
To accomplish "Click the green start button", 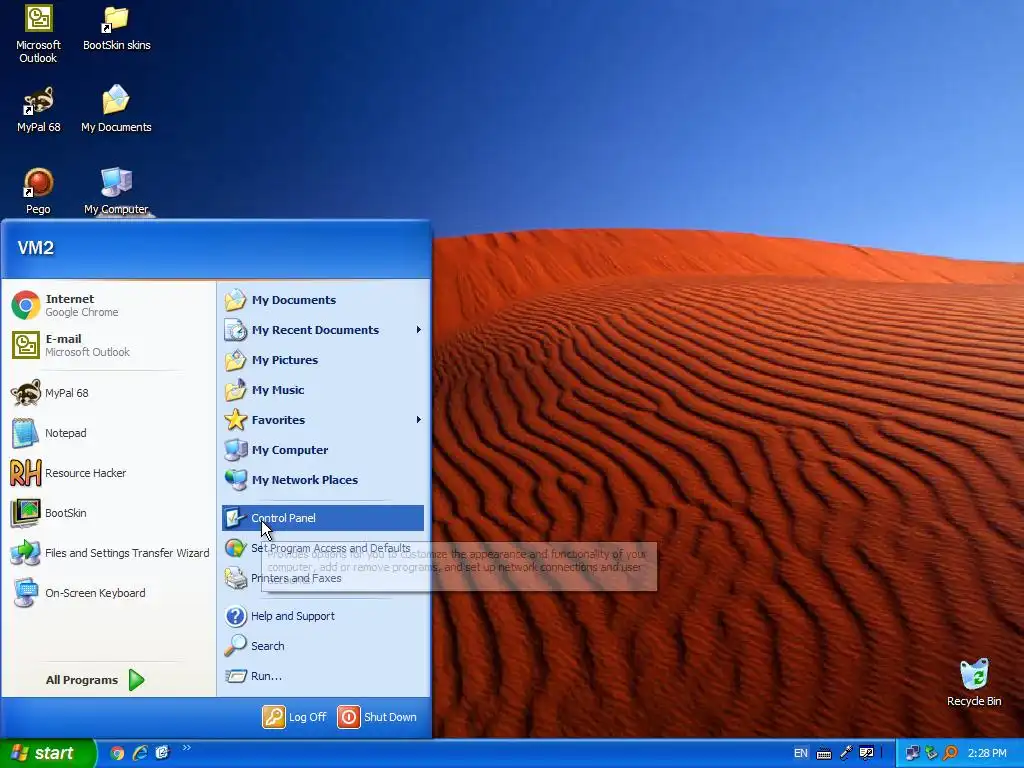I will click(47, 753).
